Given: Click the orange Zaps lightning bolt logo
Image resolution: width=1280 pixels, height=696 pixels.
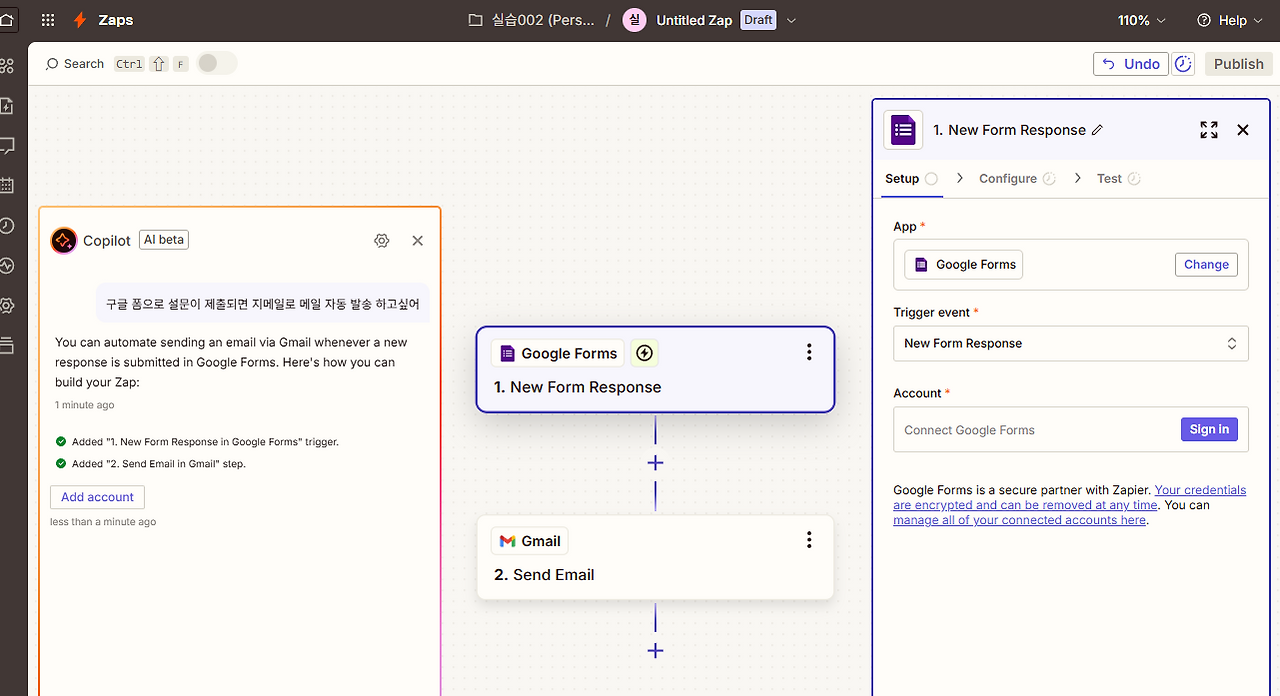Looking at the screenshot, I should (80, 20).
